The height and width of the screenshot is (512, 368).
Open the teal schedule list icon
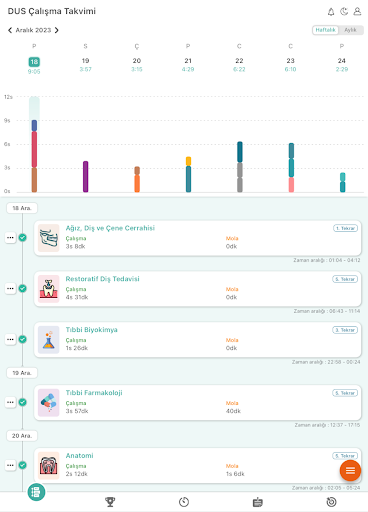pos(36,492)
